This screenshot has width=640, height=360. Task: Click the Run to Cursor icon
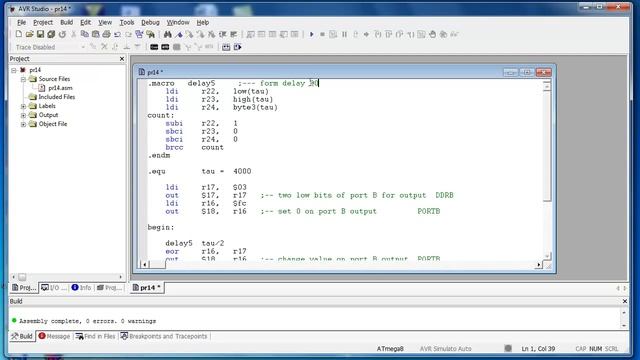point(410,35)
